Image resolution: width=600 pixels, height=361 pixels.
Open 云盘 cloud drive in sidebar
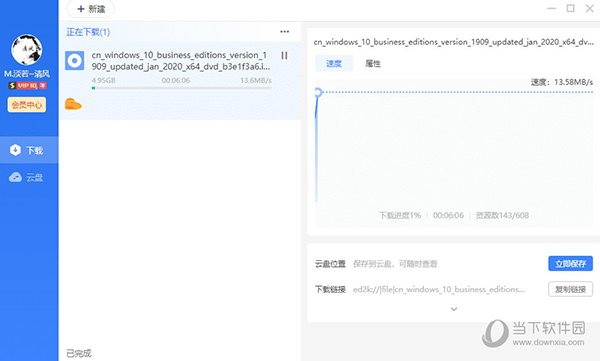click(x=29, y=177)
